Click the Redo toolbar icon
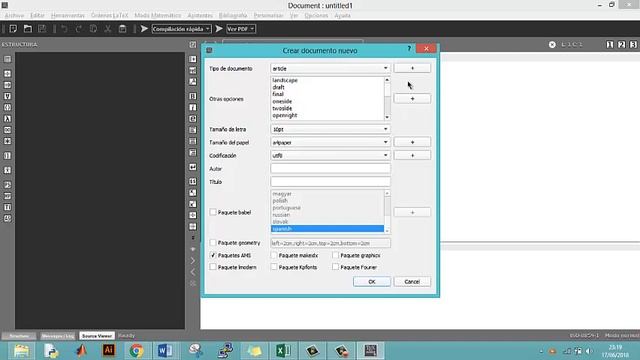Image resolution: width=640 pixels, height=360 pixels. 78,29
